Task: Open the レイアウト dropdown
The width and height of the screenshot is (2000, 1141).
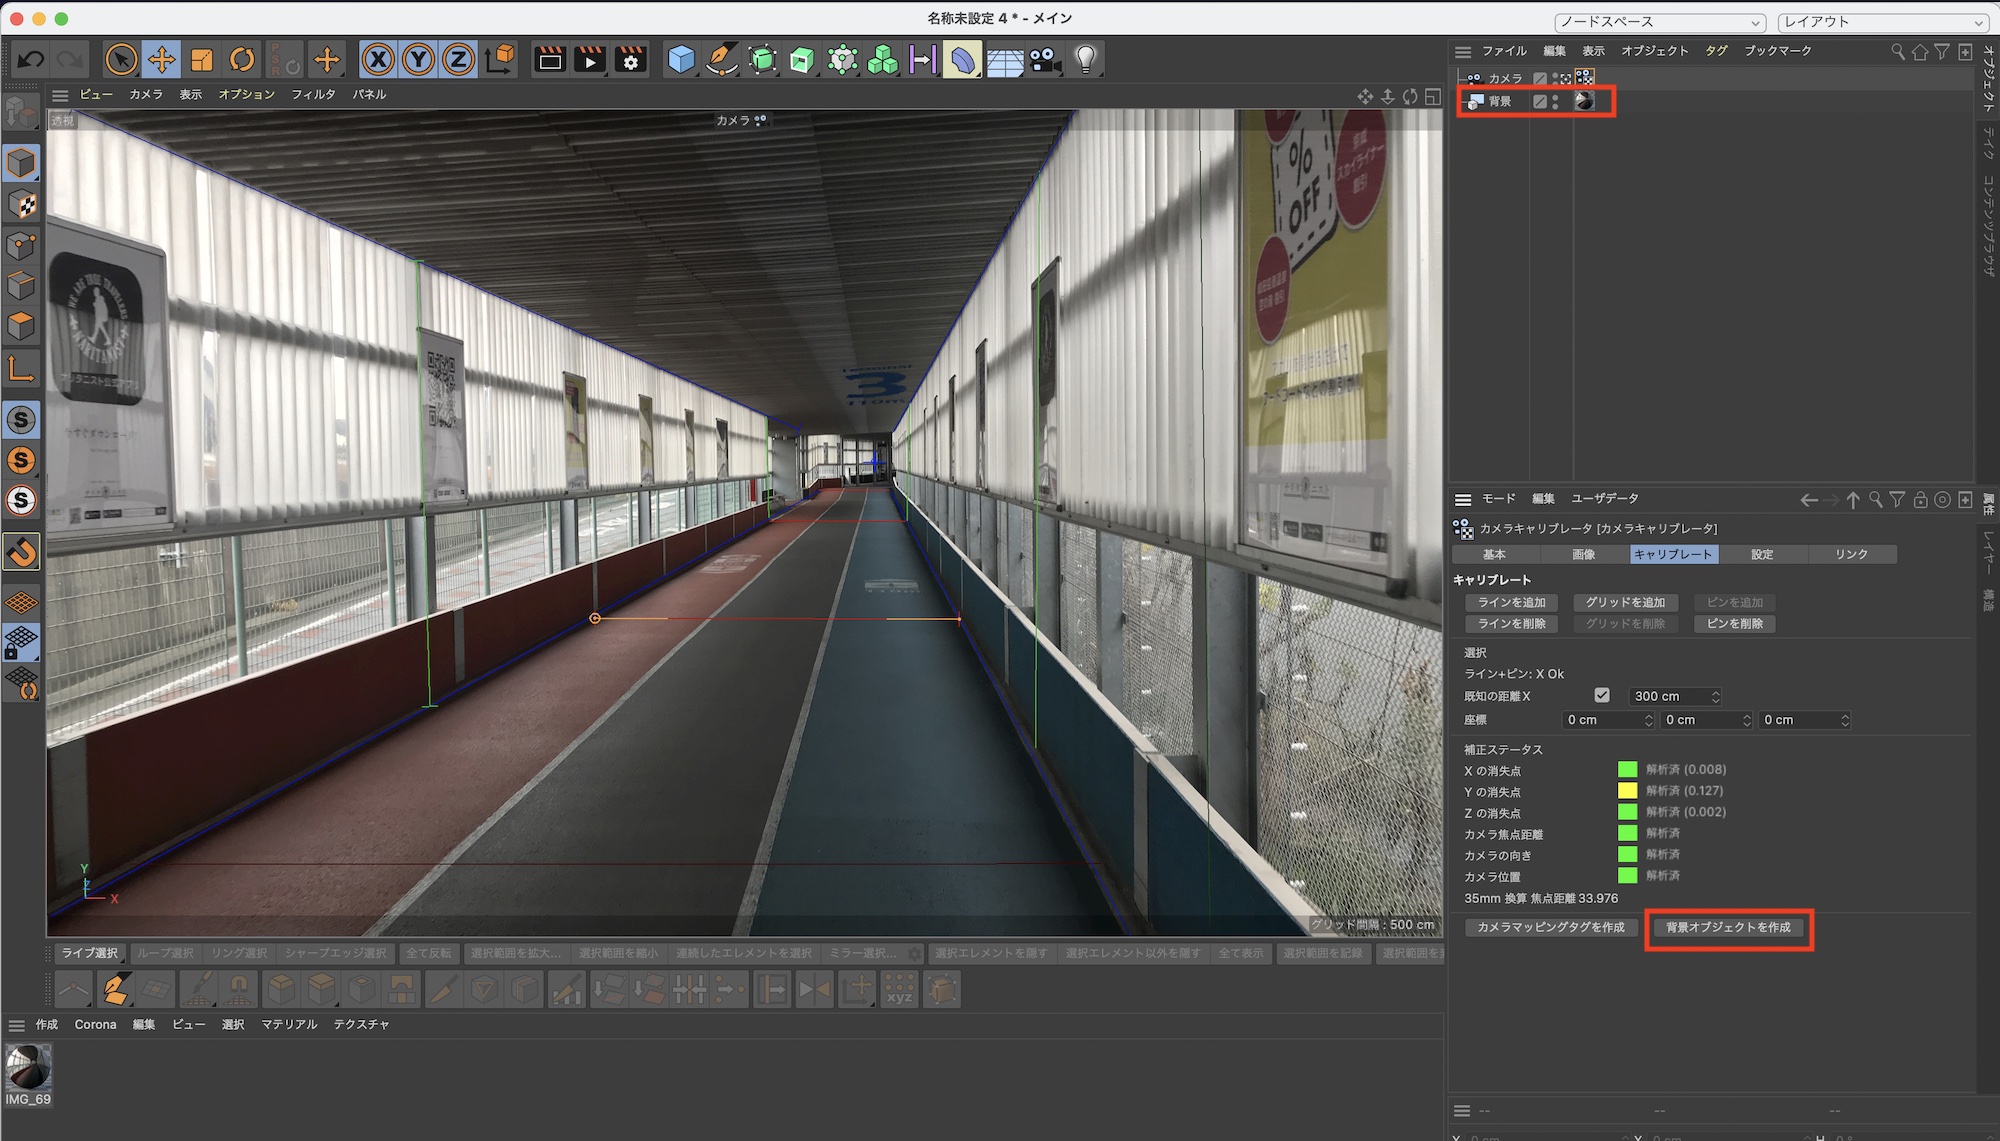Action: 1882,22
